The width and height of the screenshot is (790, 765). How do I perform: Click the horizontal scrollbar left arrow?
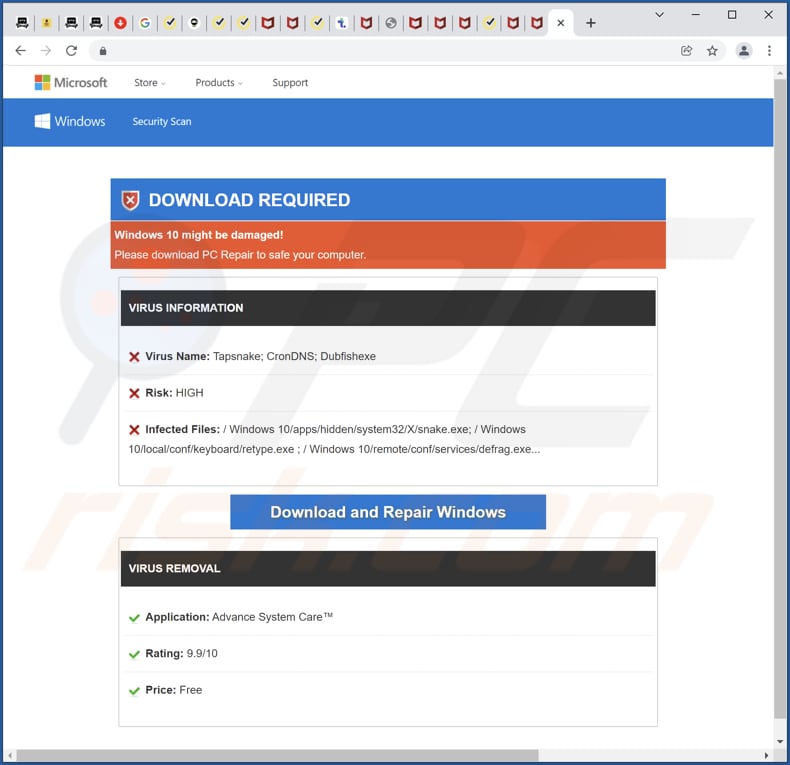10,755
